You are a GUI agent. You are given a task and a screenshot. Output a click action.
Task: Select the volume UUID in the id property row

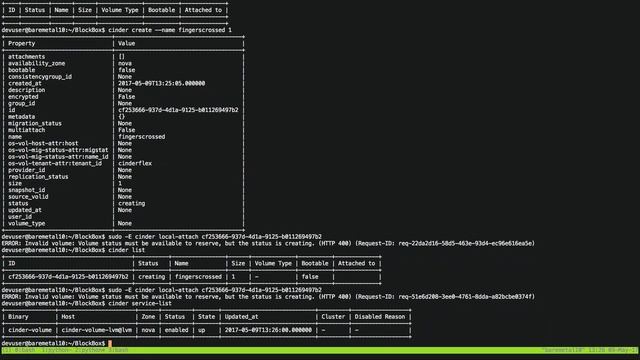tap(178, 110)
